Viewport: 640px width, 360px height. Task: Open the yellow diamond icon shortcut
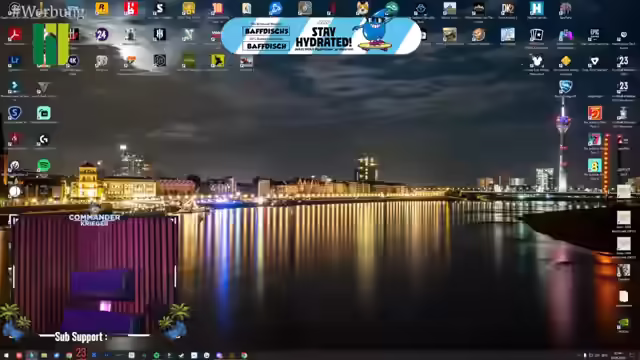(x=565, y=61)
